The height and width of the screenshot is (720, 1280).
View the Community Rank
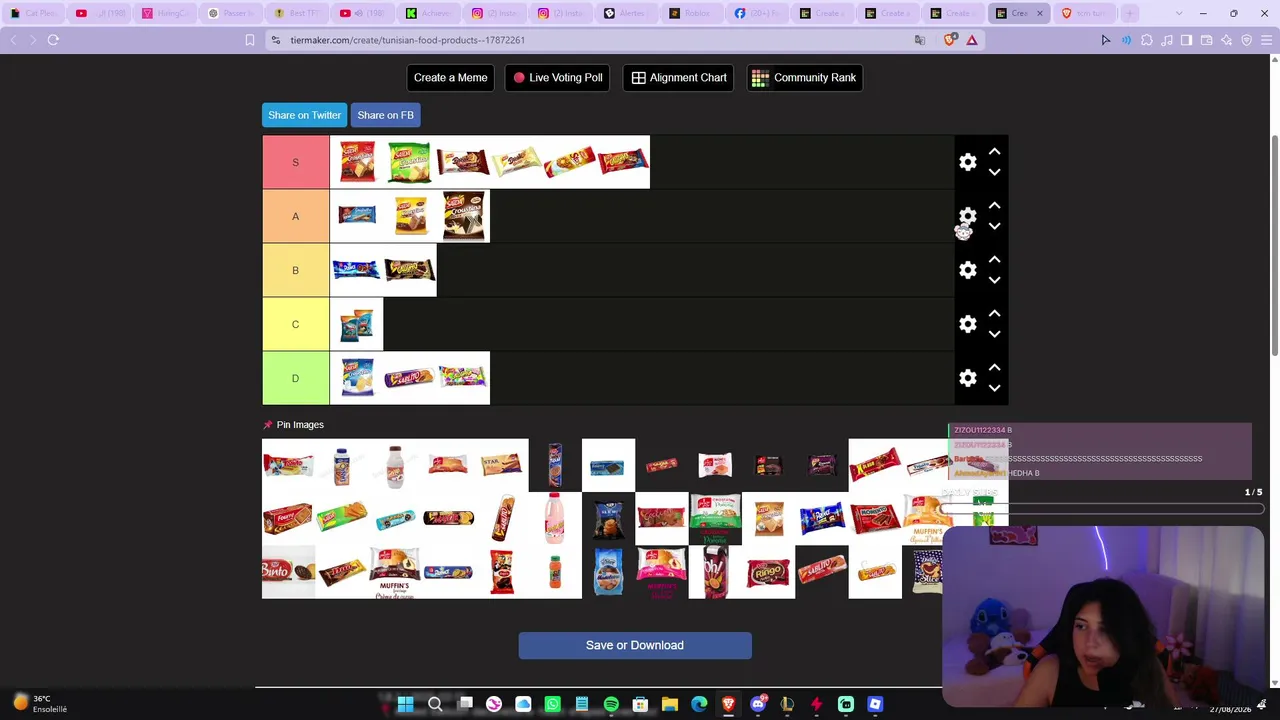[x=805, y=78]
